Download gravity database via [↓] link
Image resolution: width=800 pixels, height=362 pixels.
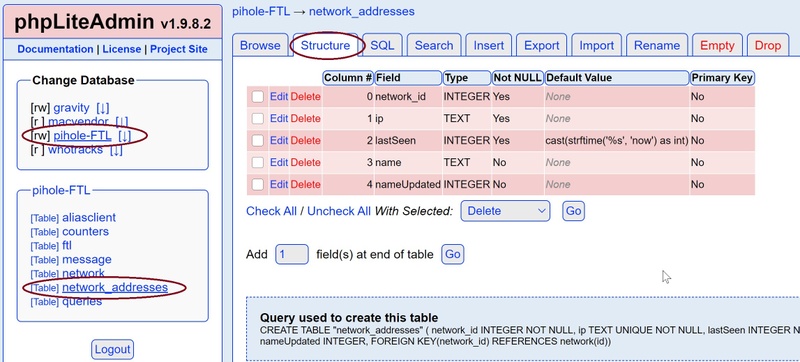click(x=103, y=108)
